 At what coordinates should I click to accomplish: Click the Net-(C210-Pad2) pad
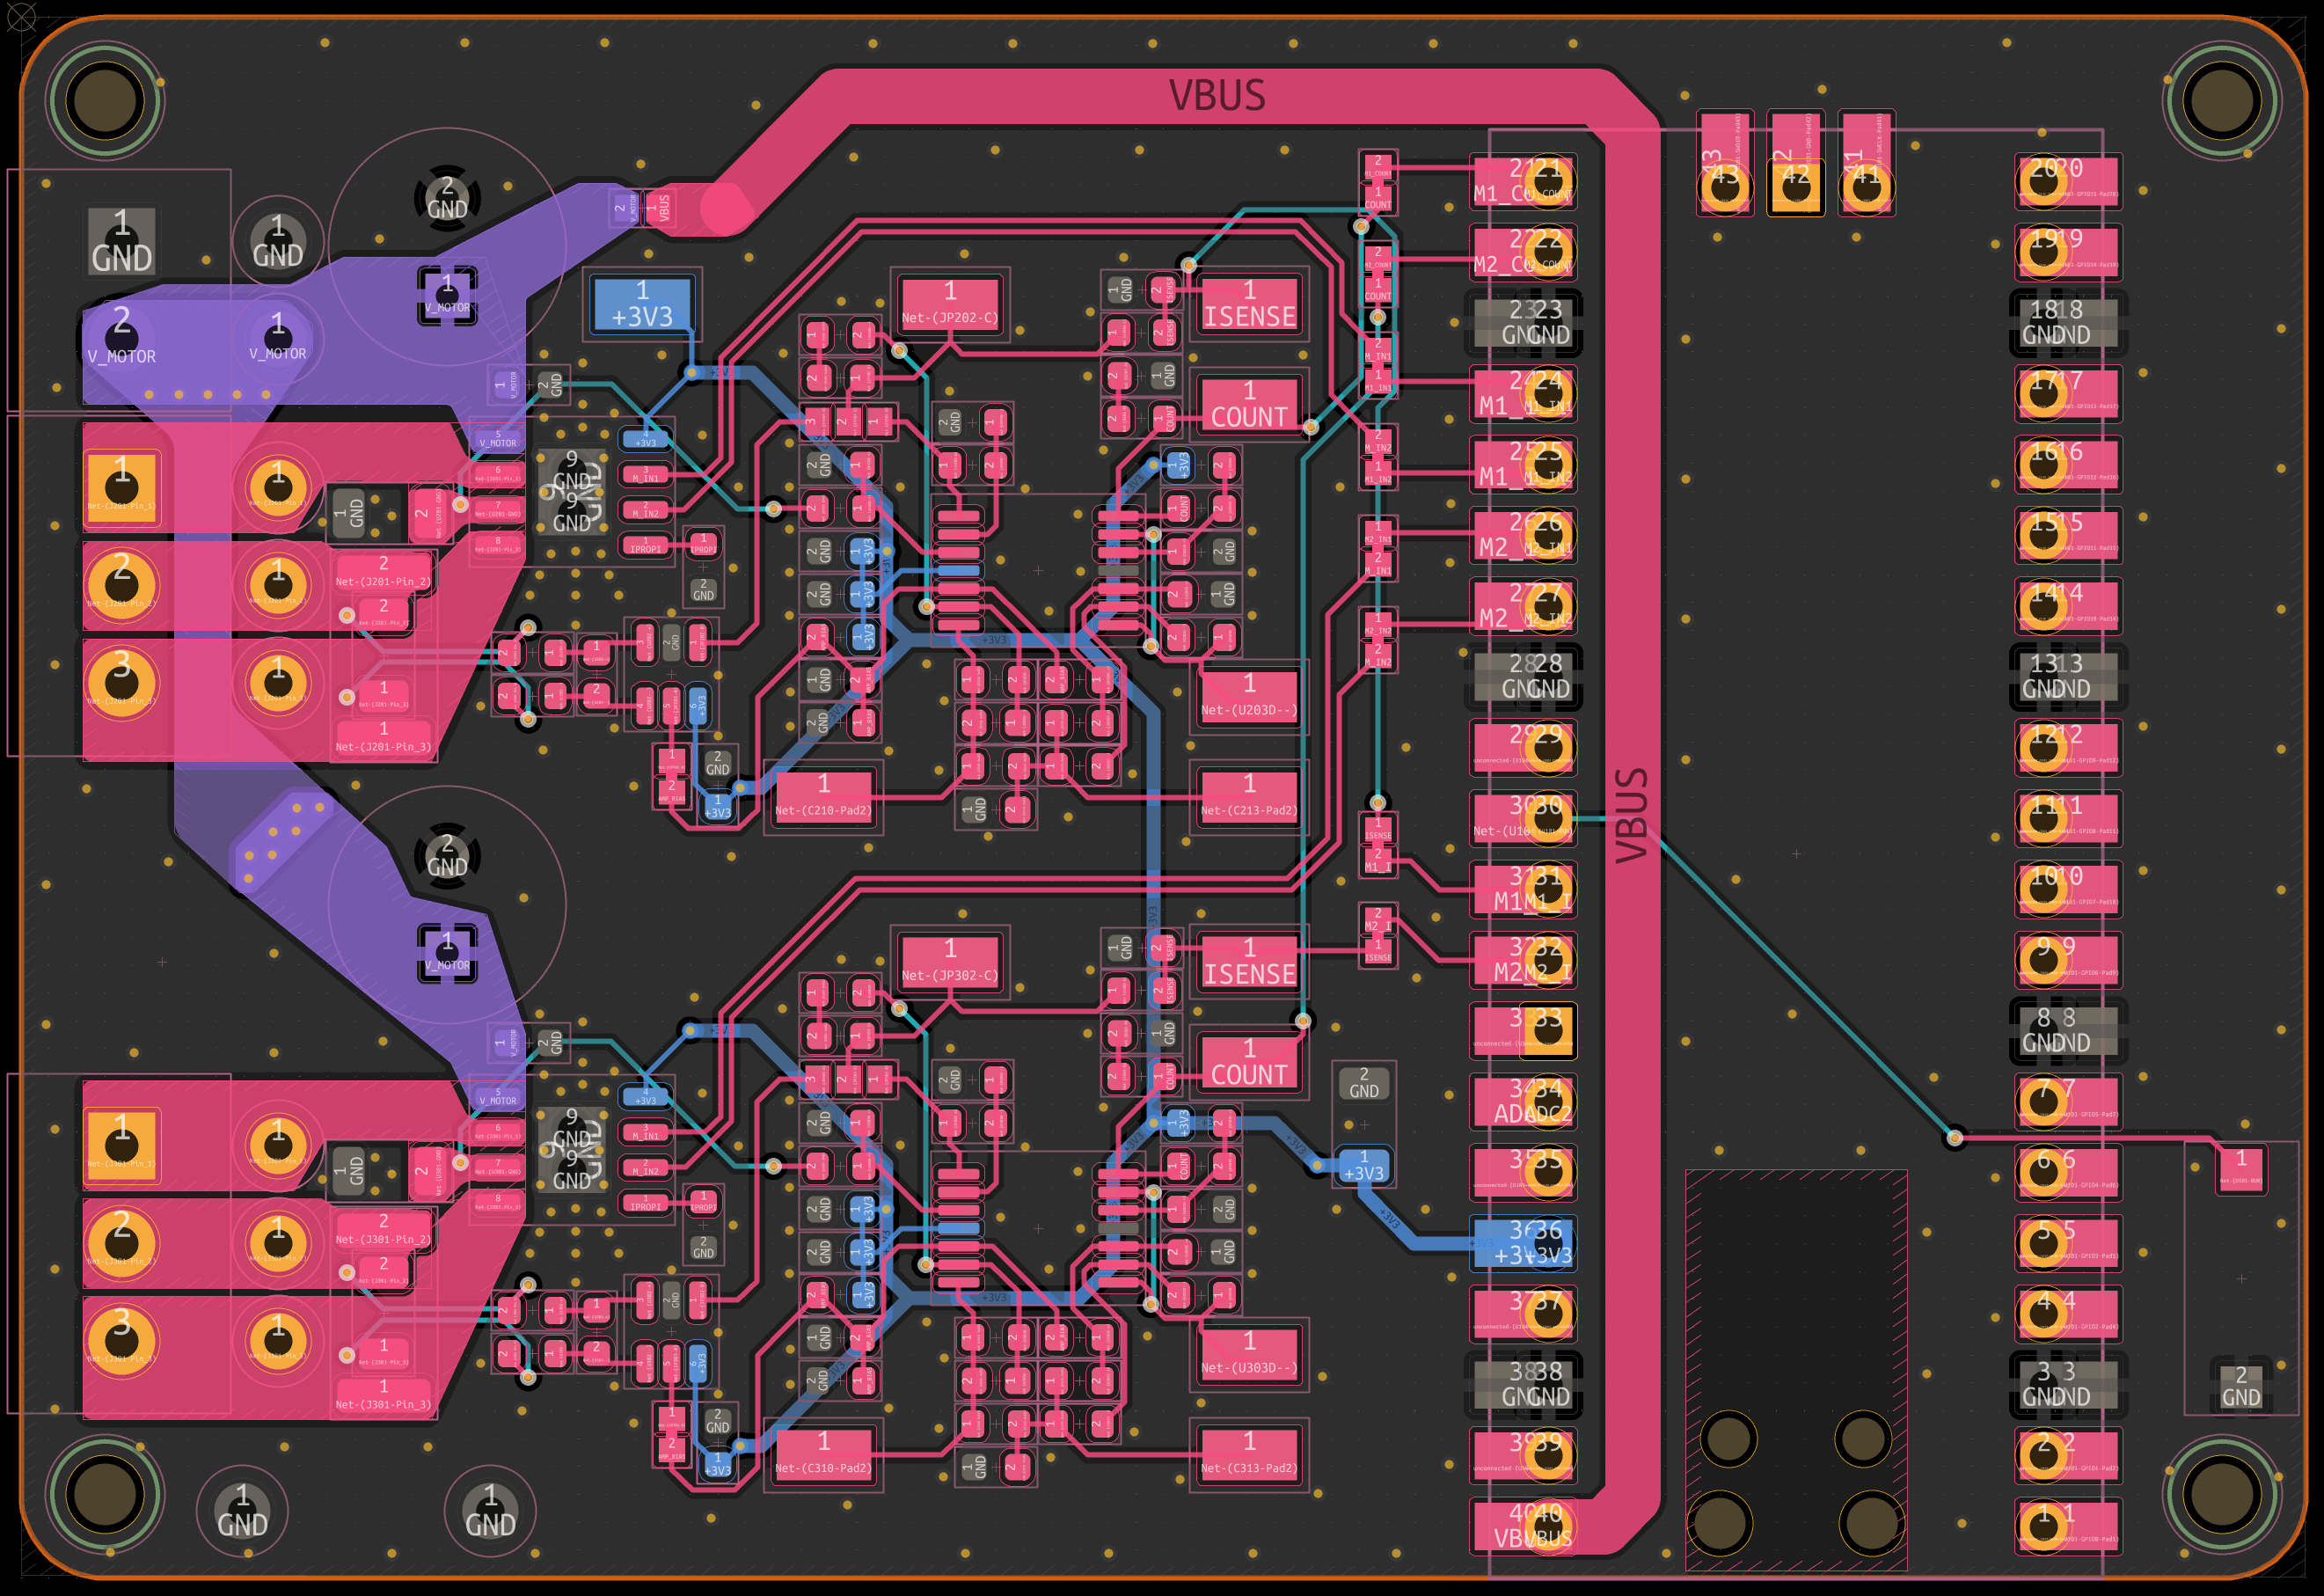tap(823, 798)
